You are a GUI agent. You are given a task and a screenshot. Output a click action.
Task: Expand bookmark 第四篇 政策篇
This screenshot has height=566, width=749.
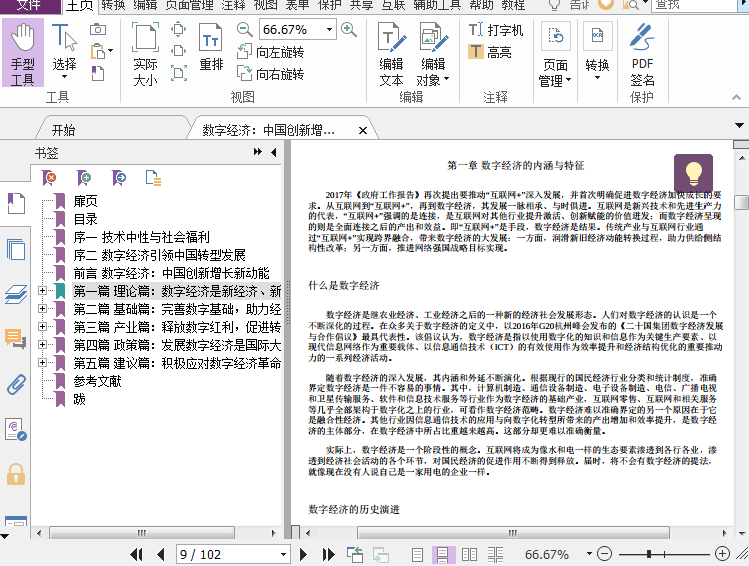tap(43, 344)
